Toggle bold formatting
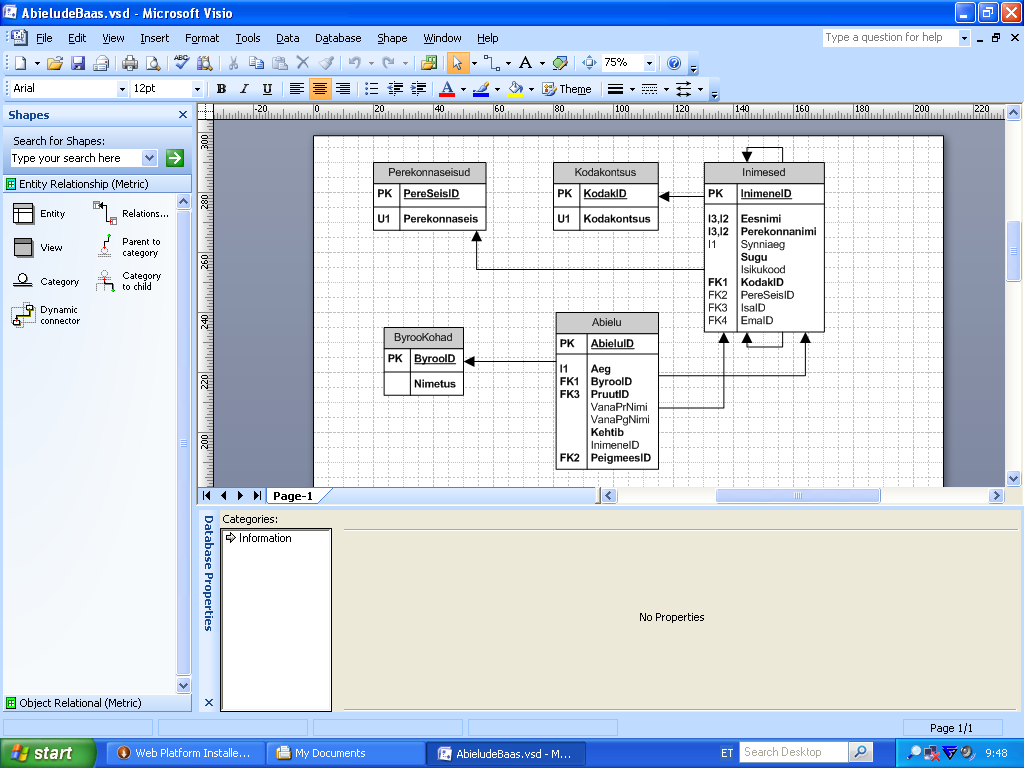This screenshot has height=768, width=1024. pos(221,89)
